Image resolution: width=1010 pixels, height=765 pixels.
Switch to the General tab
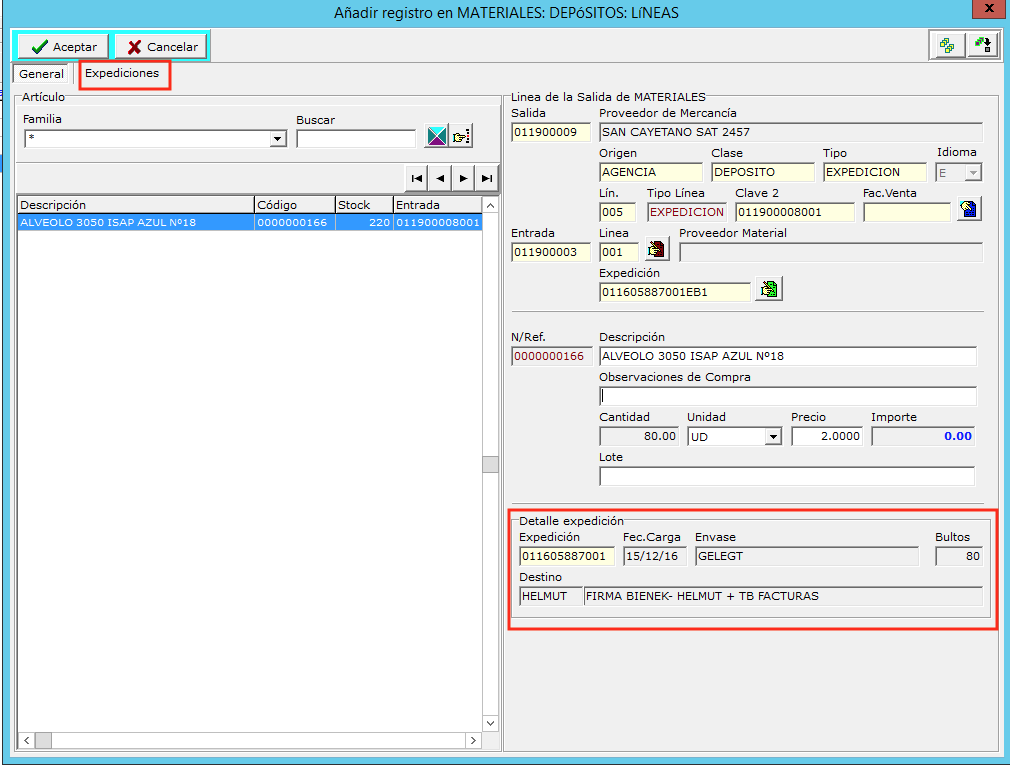pyautogui.click(x=41, y=74)
